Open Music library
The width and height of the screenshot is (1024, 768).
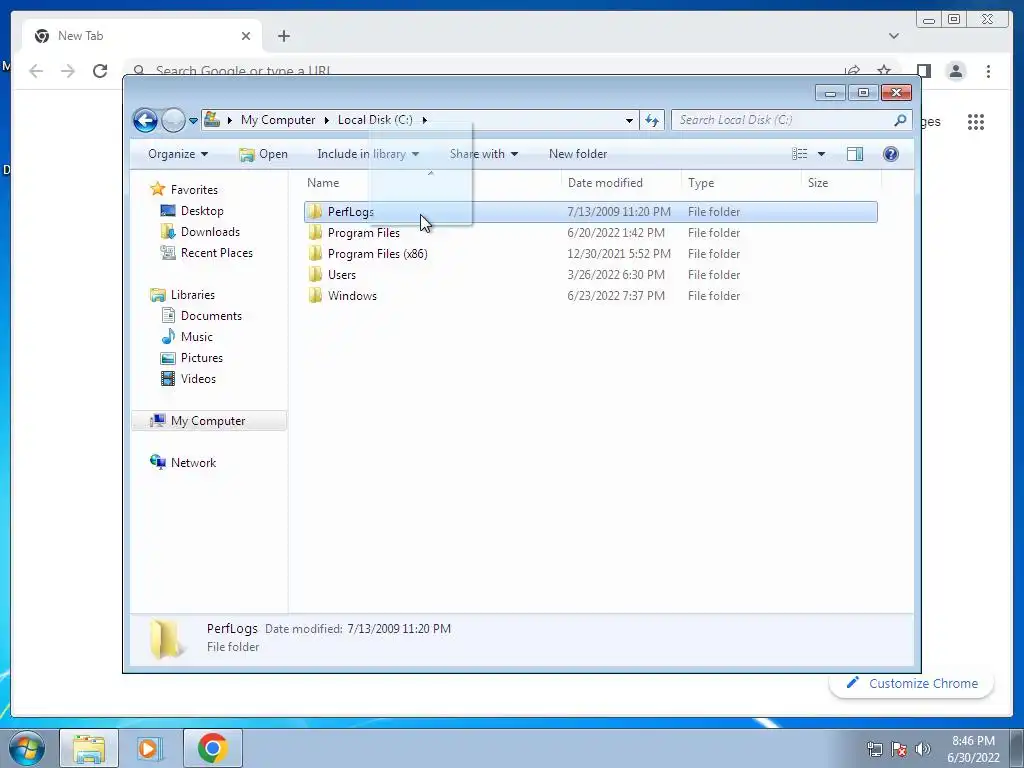click(x=197, y=337)
